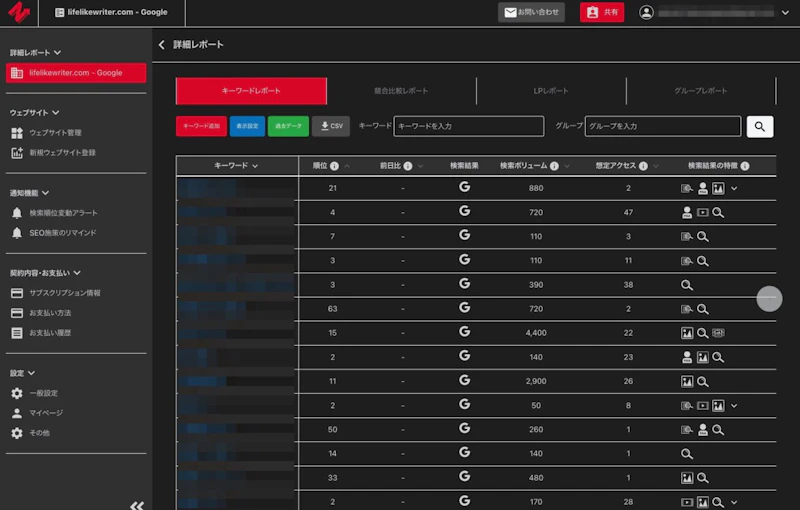
Task: Click the magnifier search button next to group field
Action: pyautogui.click(x=760, y=126)
